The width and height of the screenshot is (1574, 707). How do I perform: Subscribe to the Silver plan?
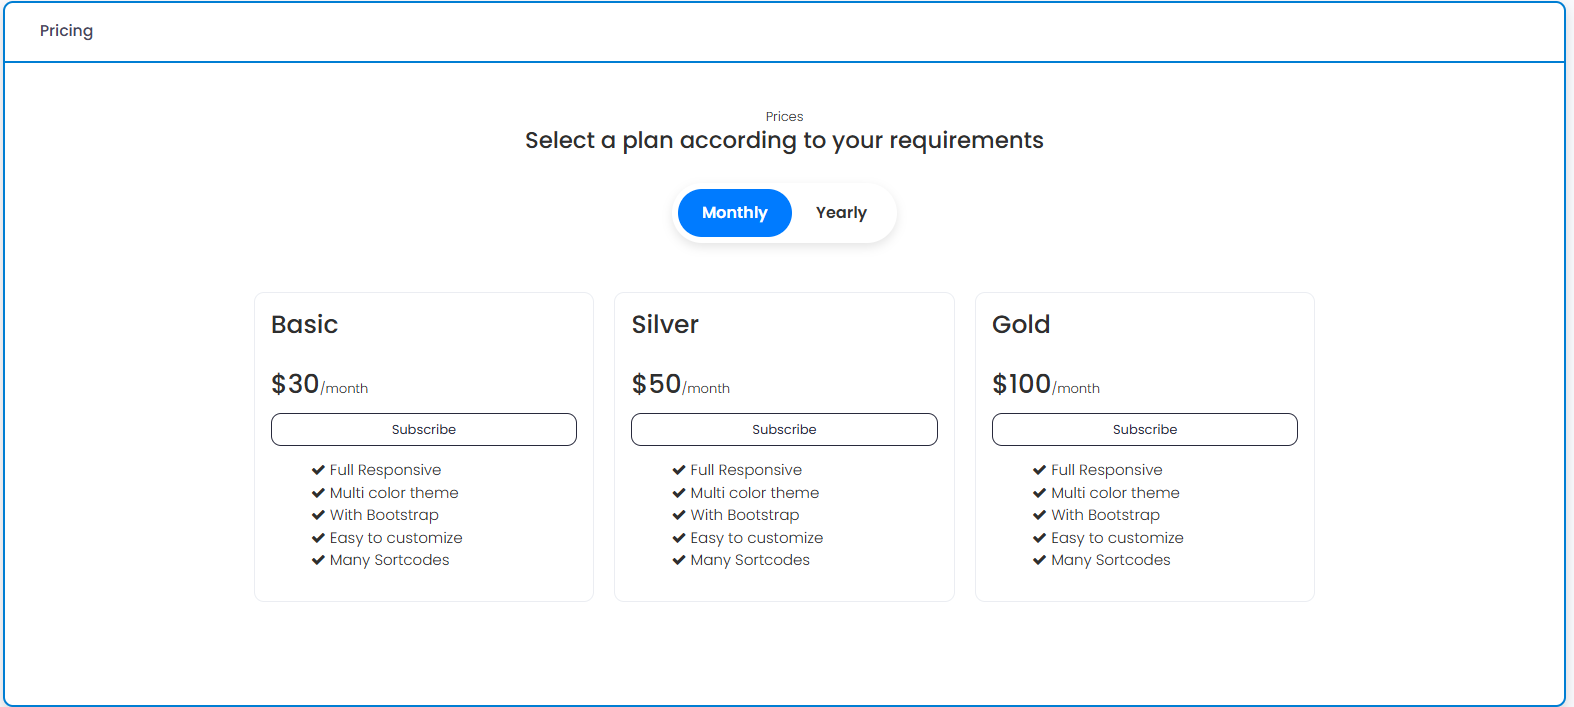(784, 429)
